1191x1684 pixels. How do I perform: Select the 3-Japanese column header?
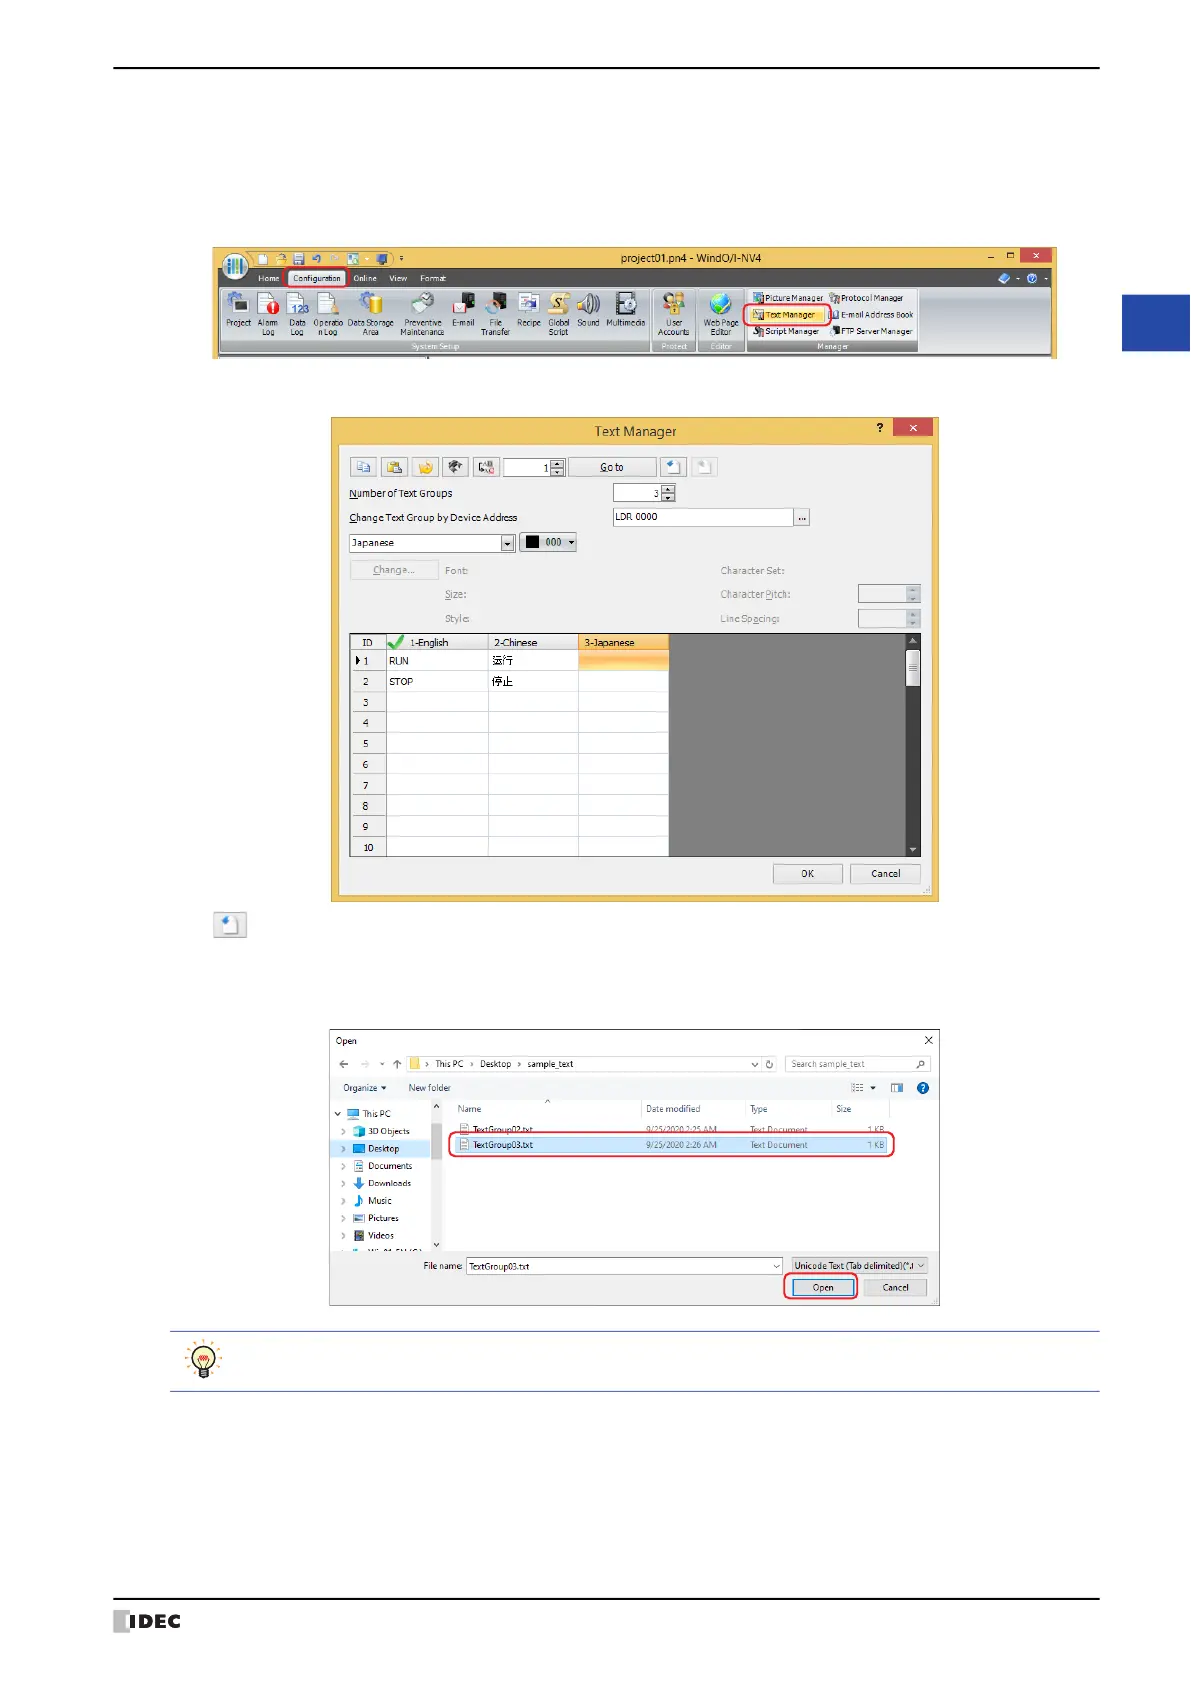(x=623, y=642)
